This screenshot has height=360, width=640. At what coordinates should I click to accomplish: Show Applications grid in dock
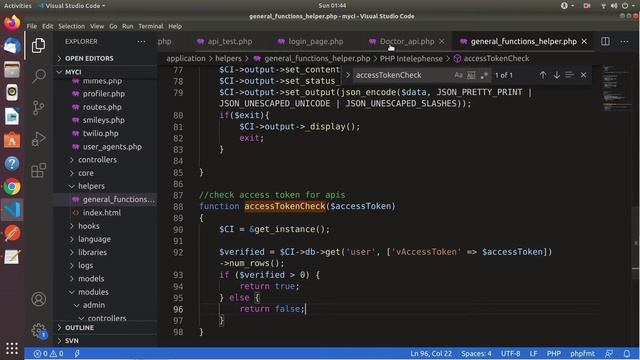(x=12, y=348)
